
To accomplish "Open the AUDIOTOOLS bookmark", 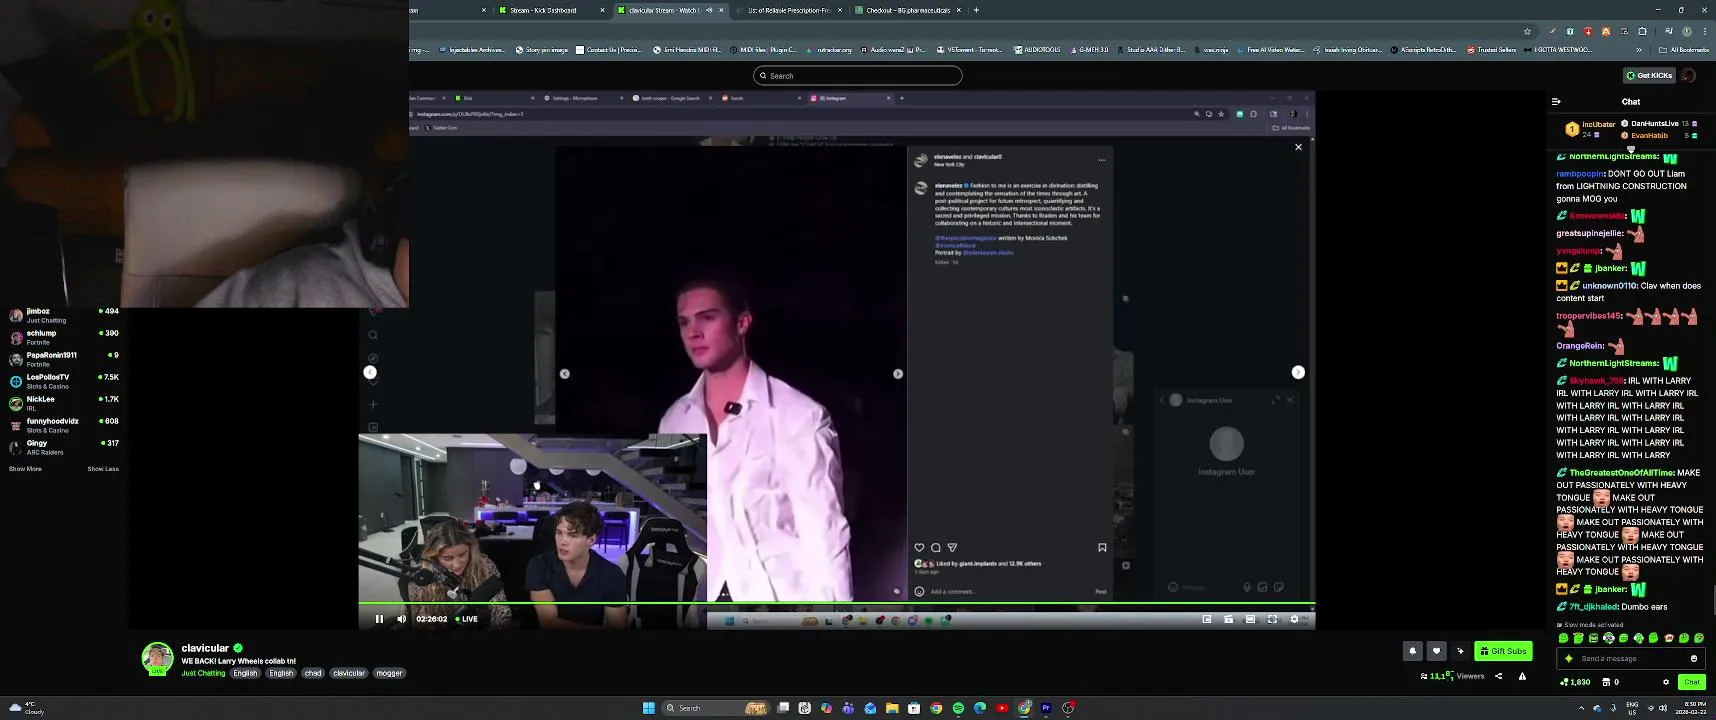I will tap(1037, 49).
